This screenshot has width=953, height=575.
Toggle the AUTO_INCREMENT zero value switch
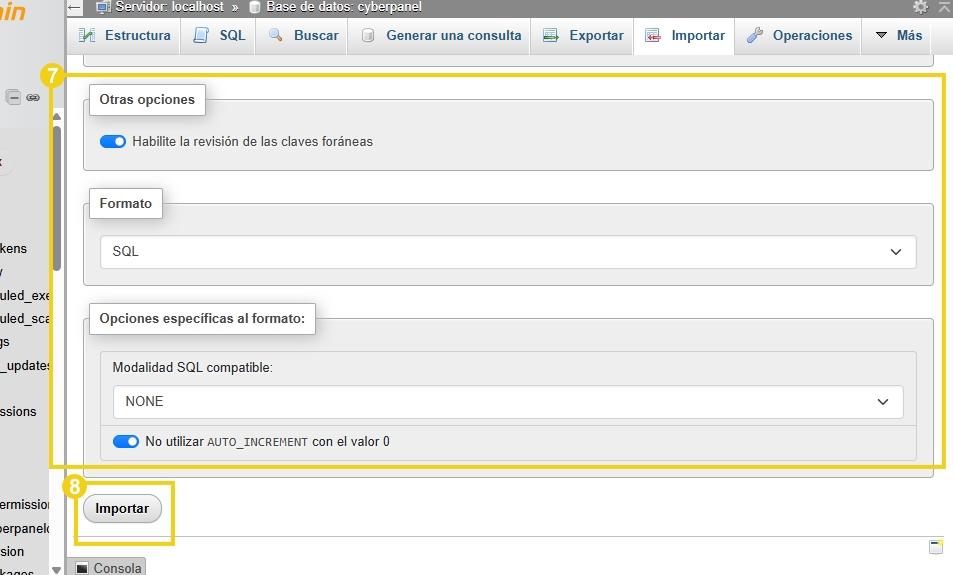126,442
